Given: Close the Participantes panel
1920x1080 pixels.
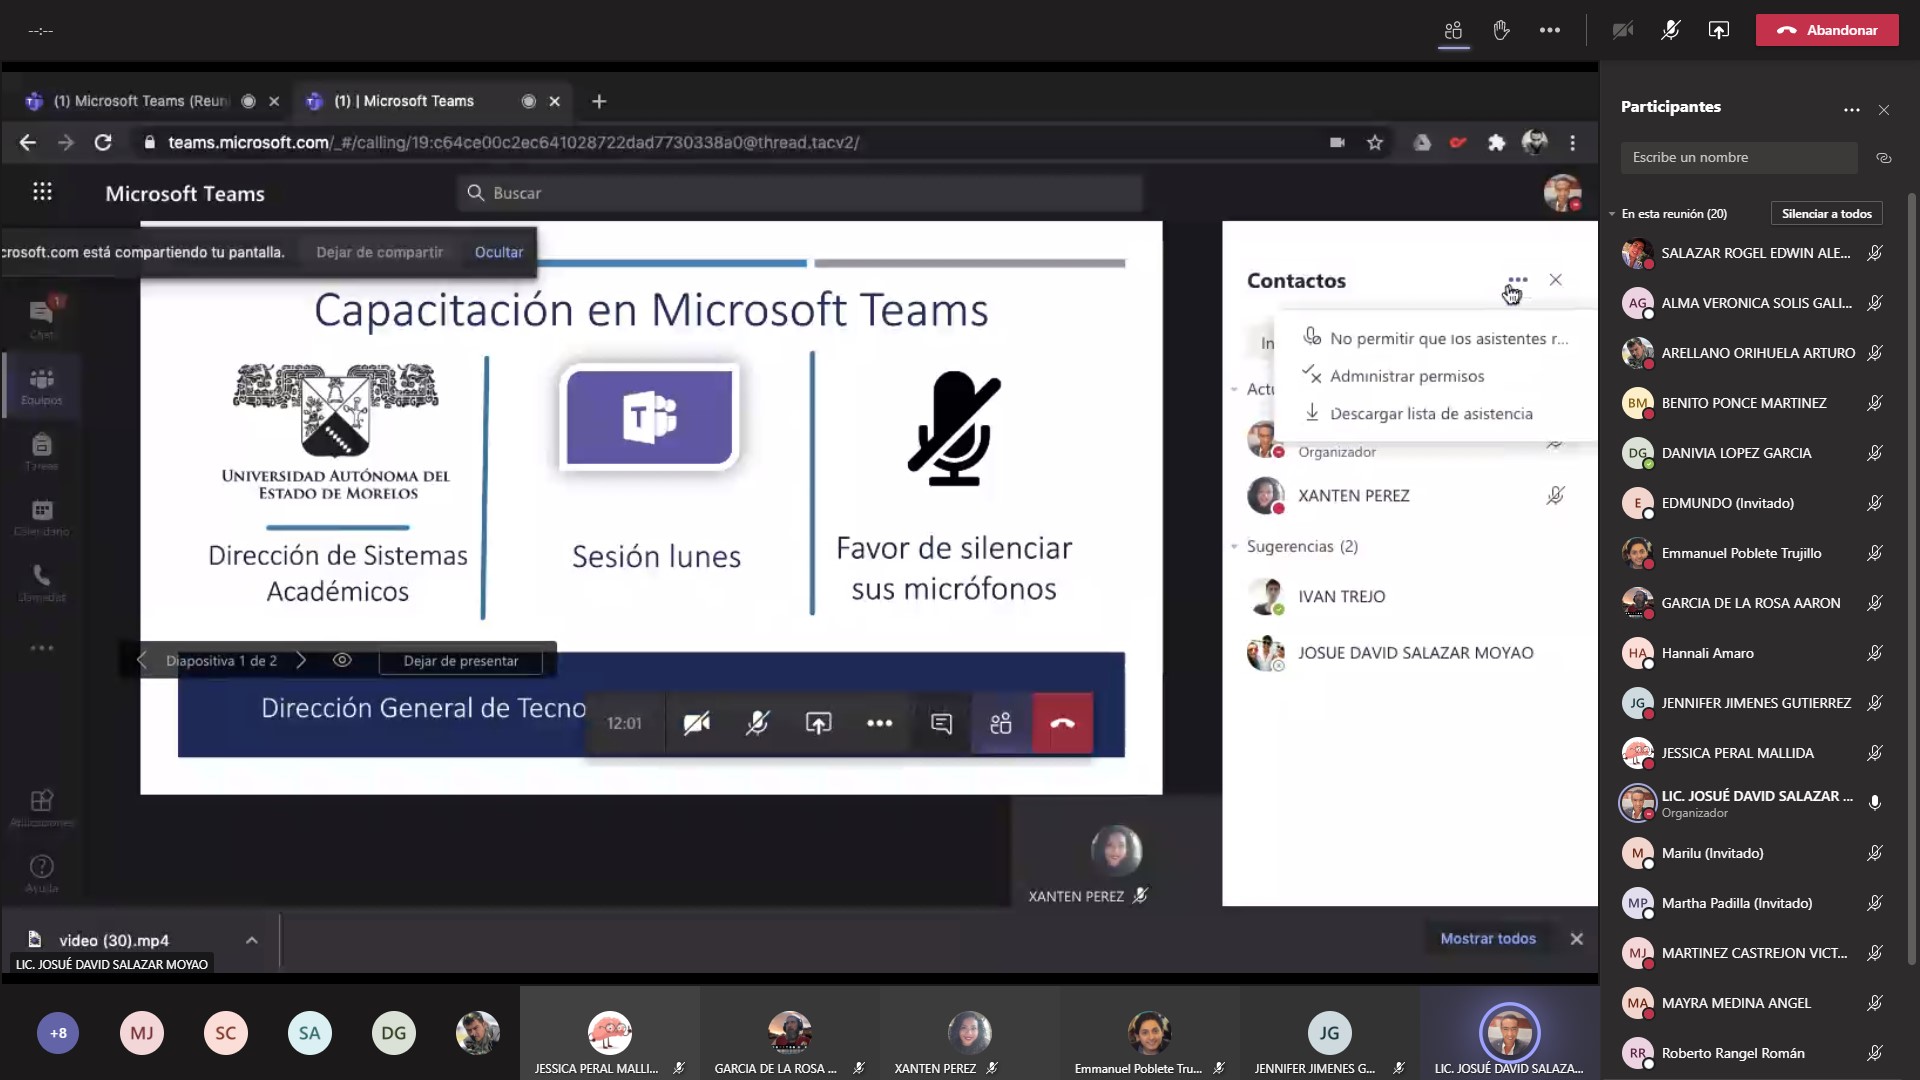Looking at the screenshot, I should [1884, 110].
